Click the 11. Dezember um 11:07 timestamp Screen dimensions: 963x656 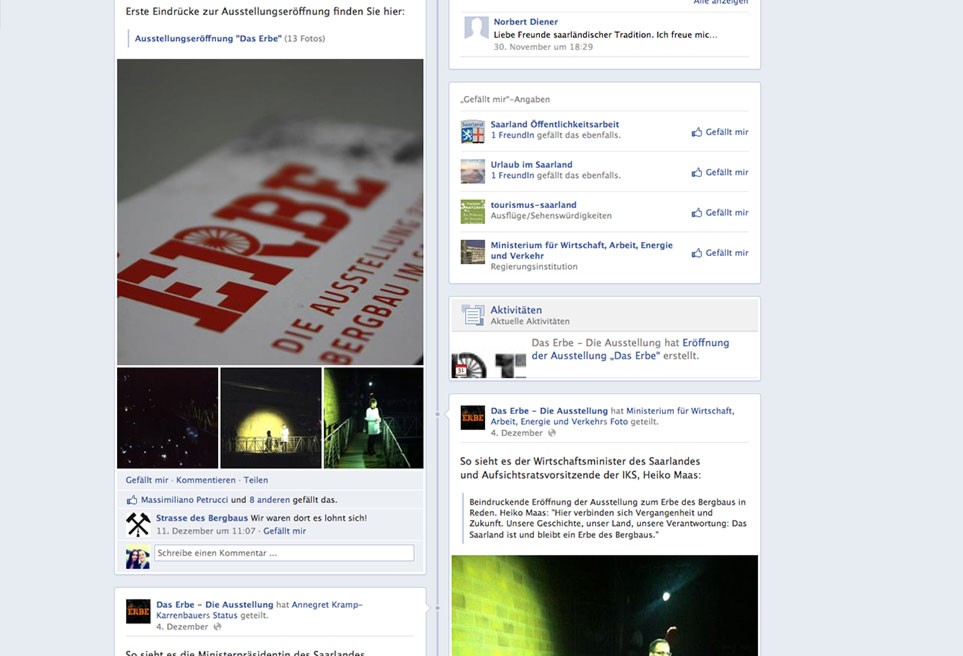(x=205, y=531)
